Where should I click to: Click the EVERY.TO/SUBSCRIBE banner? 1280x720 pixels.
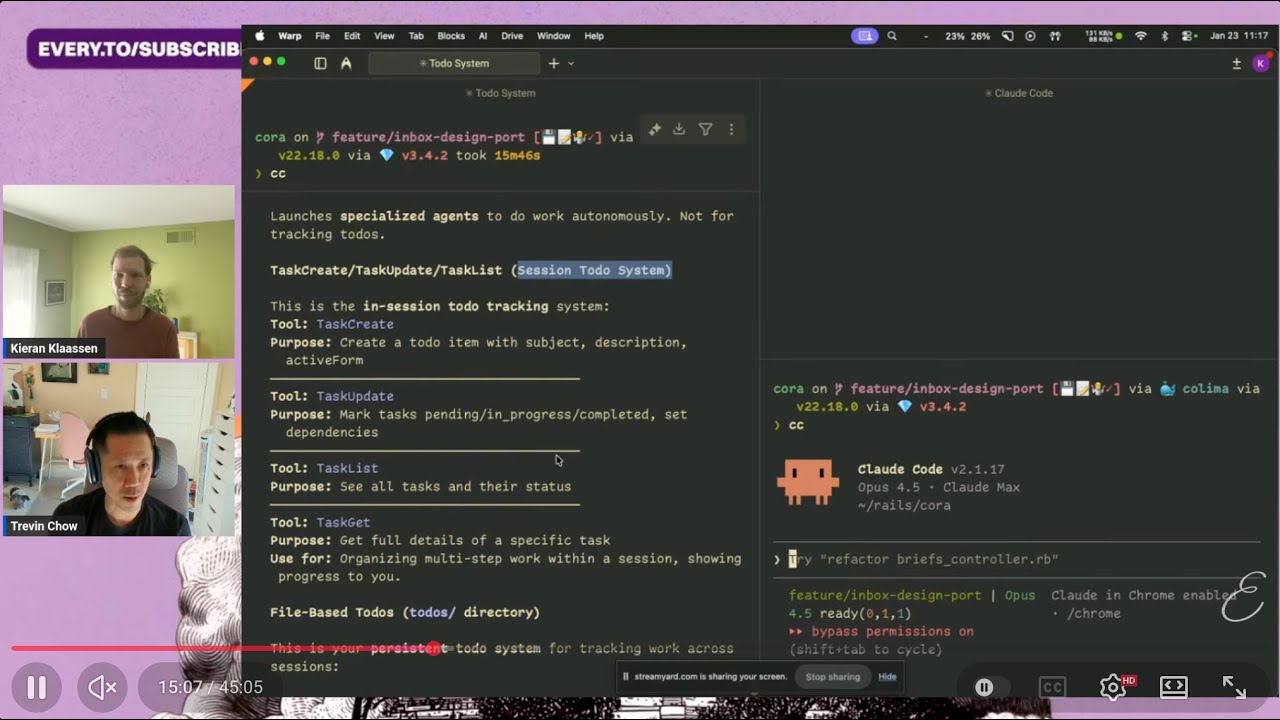pos(135,48)
